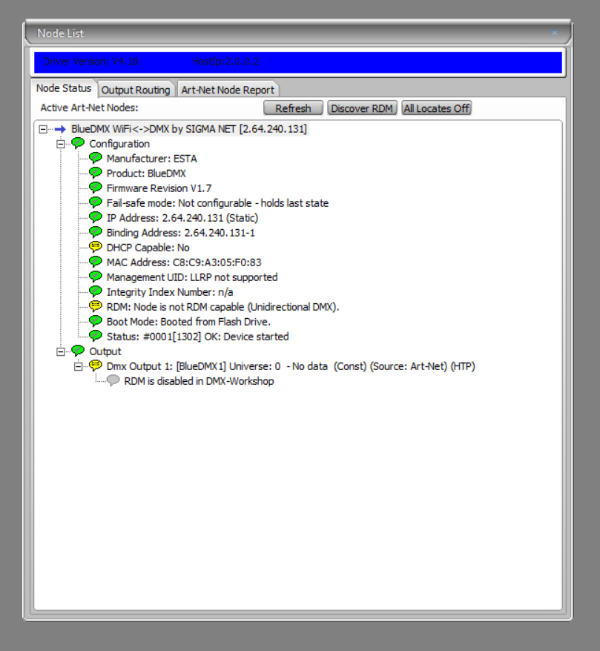Collapse the Configuration tree branch
The image size is (600, 651).
(60, 144)
